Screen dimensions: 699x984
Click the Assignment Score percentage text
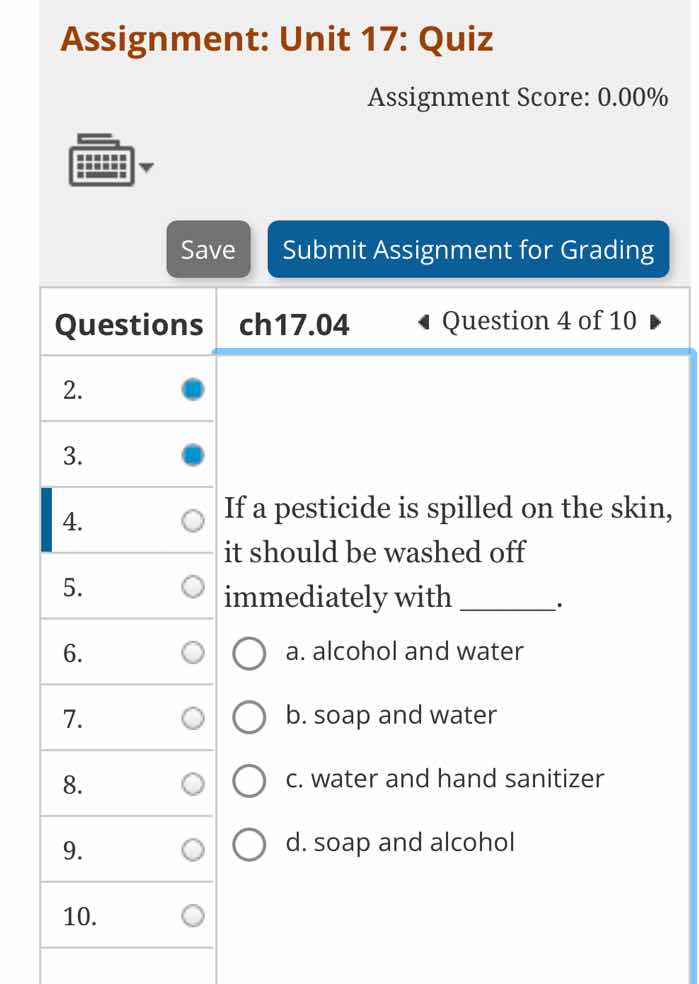click(x=518, y=97)
